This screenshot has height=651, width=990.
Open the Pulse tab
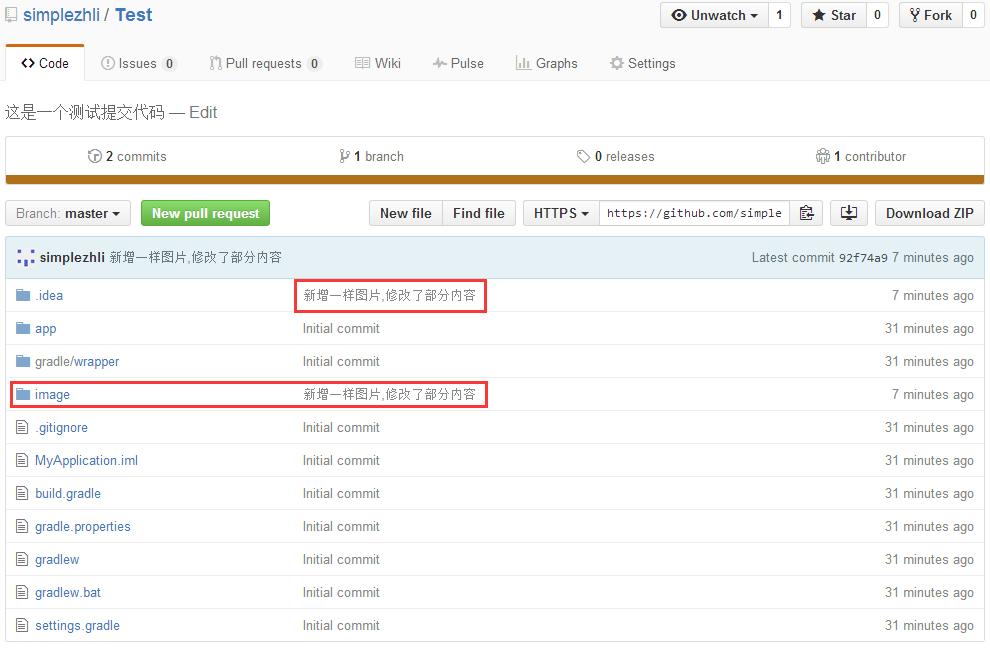tap(458, 63)
